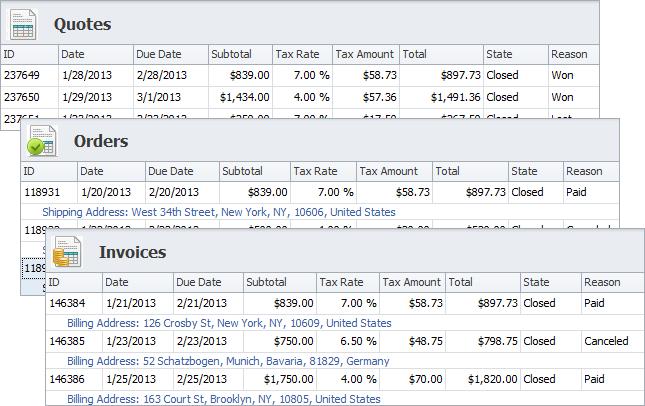Click the Invoices panel coins icon

(66, 252)
